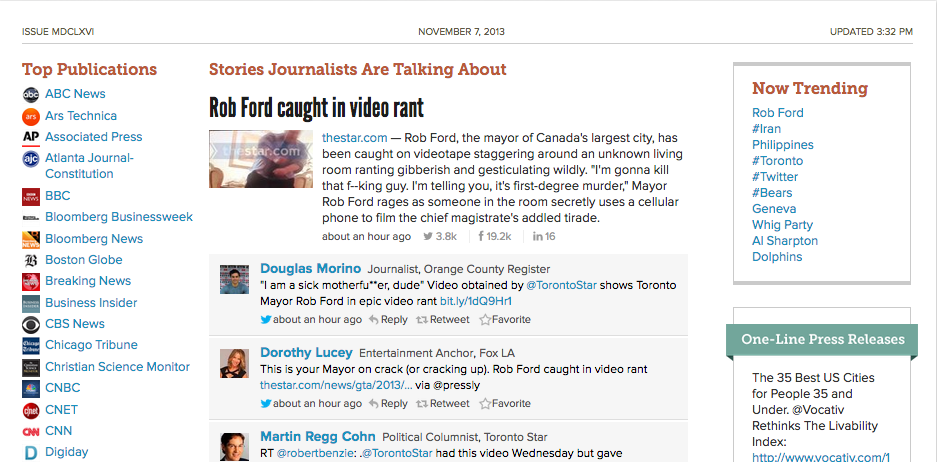The width and height of the screenshot is (937, 462).
Task: Open the vocativ.com press release link
Action: (x=821, y=458)
